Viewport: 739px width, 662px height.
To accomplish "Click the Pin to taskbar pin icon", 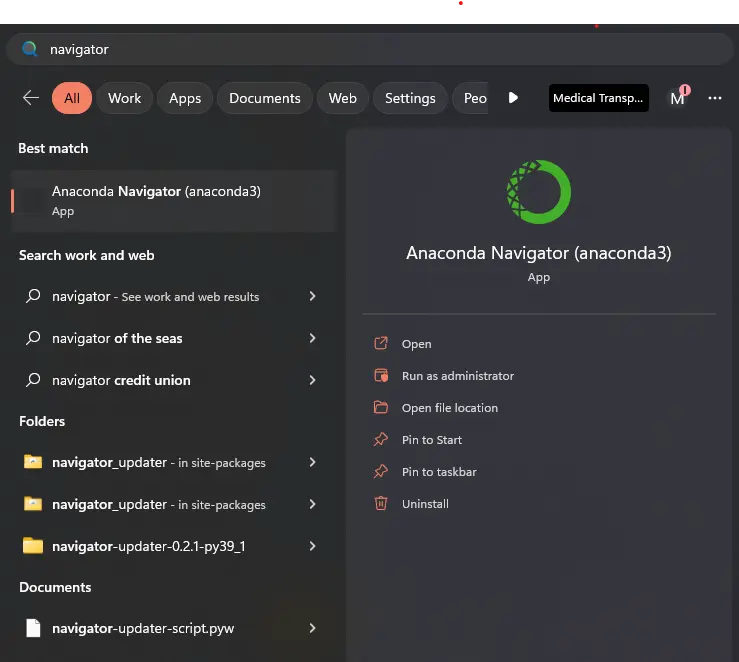I will (381, 471).
